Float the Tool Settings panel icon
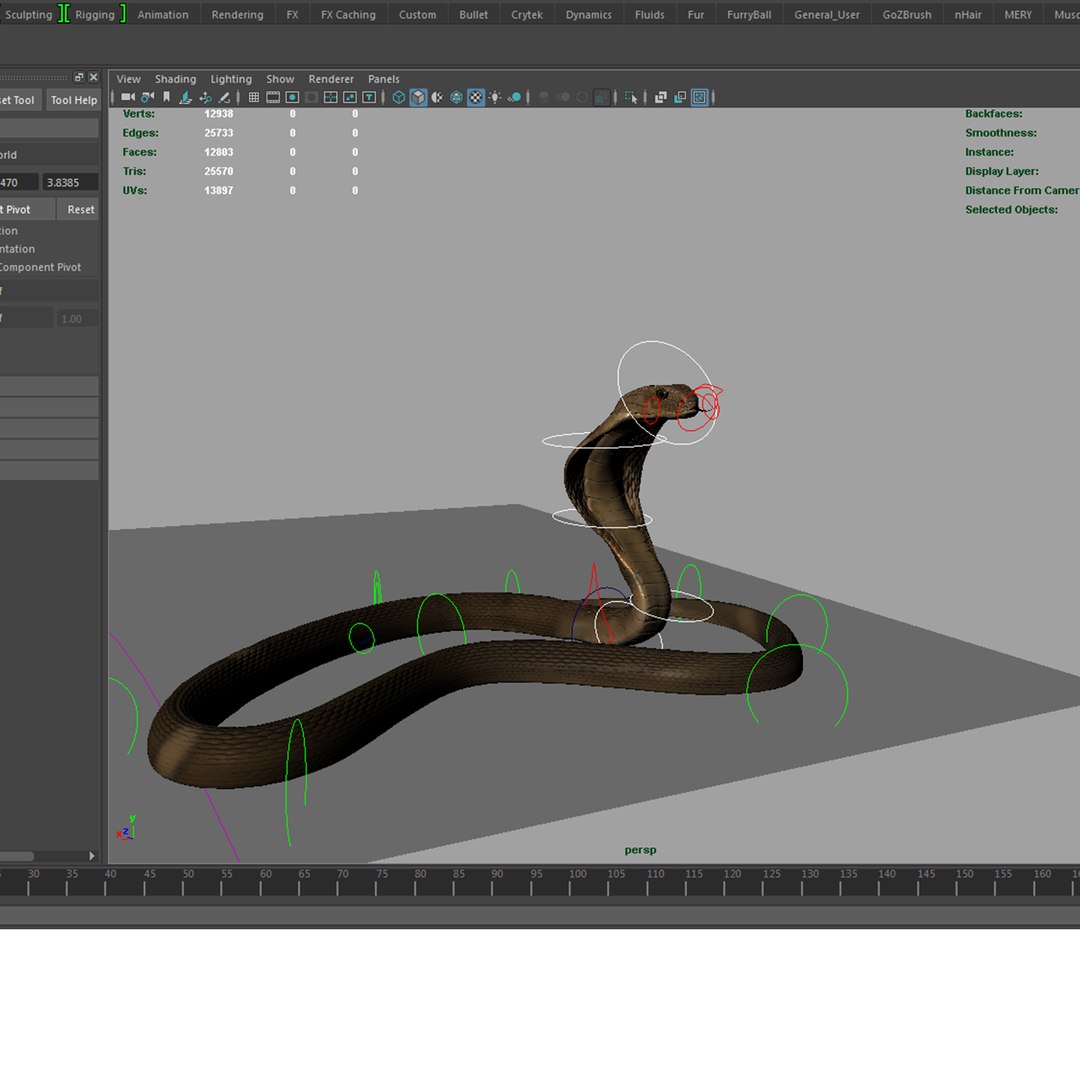The image size is (1080, 1080). (x=79, y=77)
